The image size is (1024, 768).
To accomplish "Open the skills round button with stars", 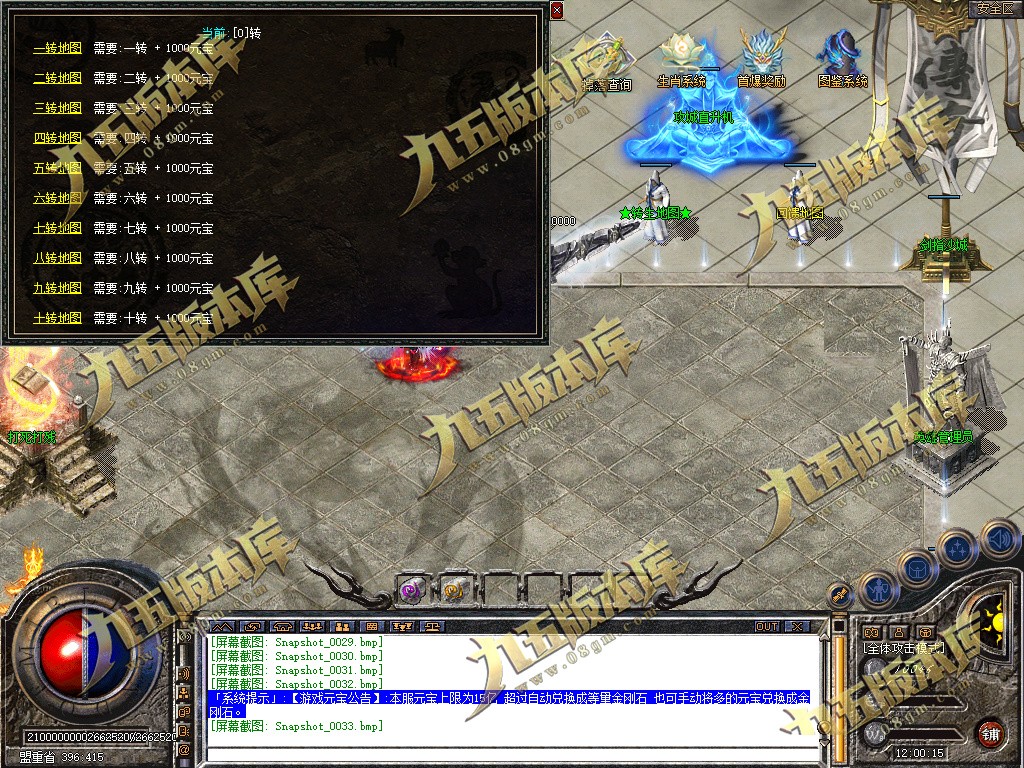I will (x=957, y=550).
